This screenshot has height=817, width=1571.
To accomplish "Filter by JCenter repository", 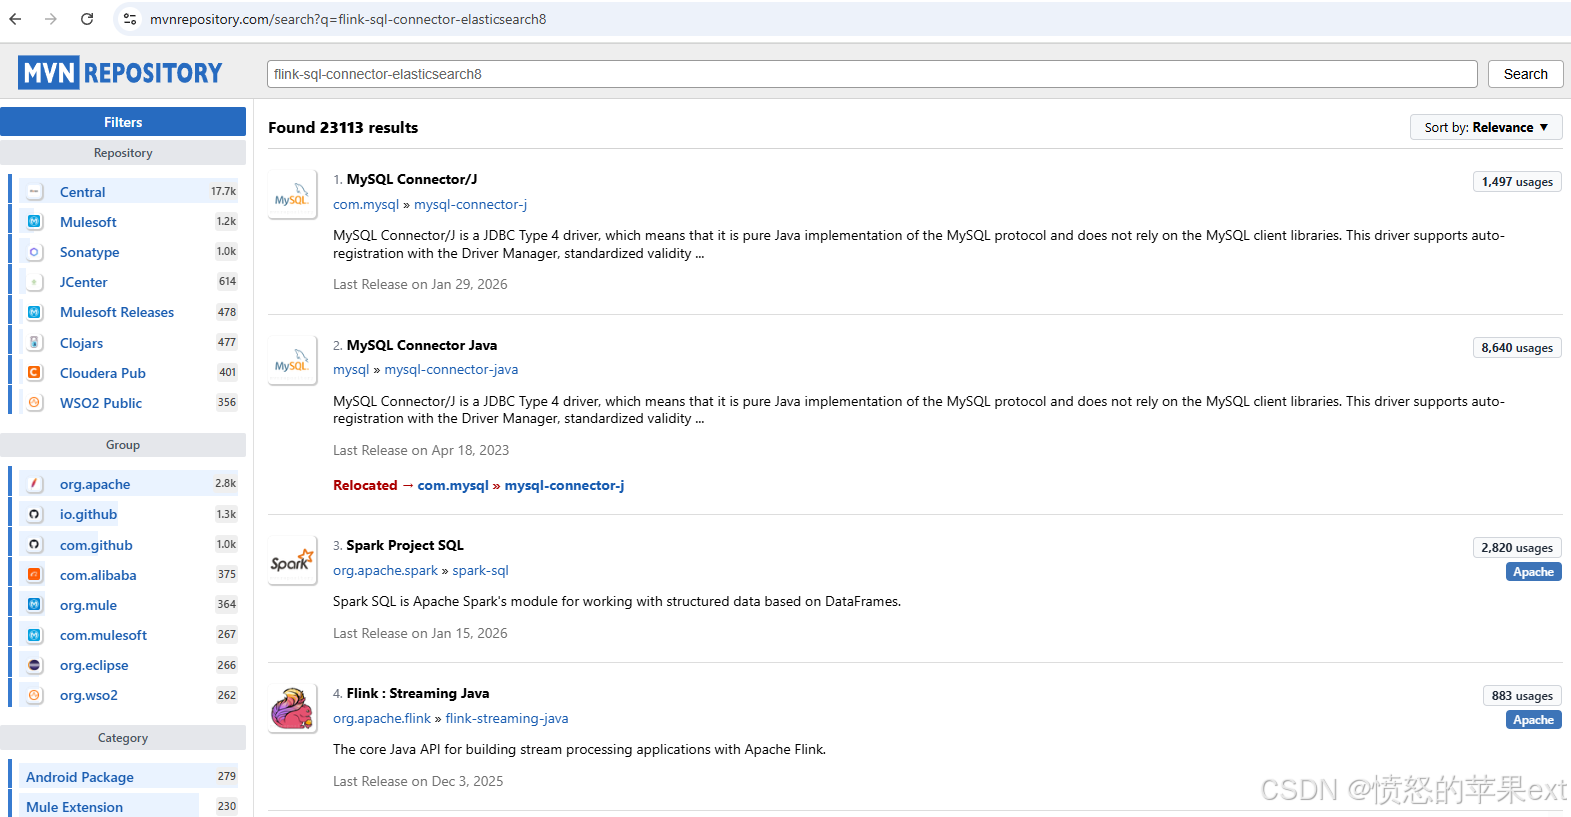I will click(x=83, y=282).
